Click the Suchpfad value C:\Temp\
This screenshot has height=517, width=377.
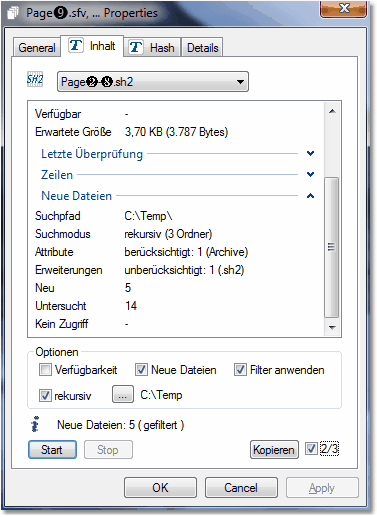(x=148, y=216)
